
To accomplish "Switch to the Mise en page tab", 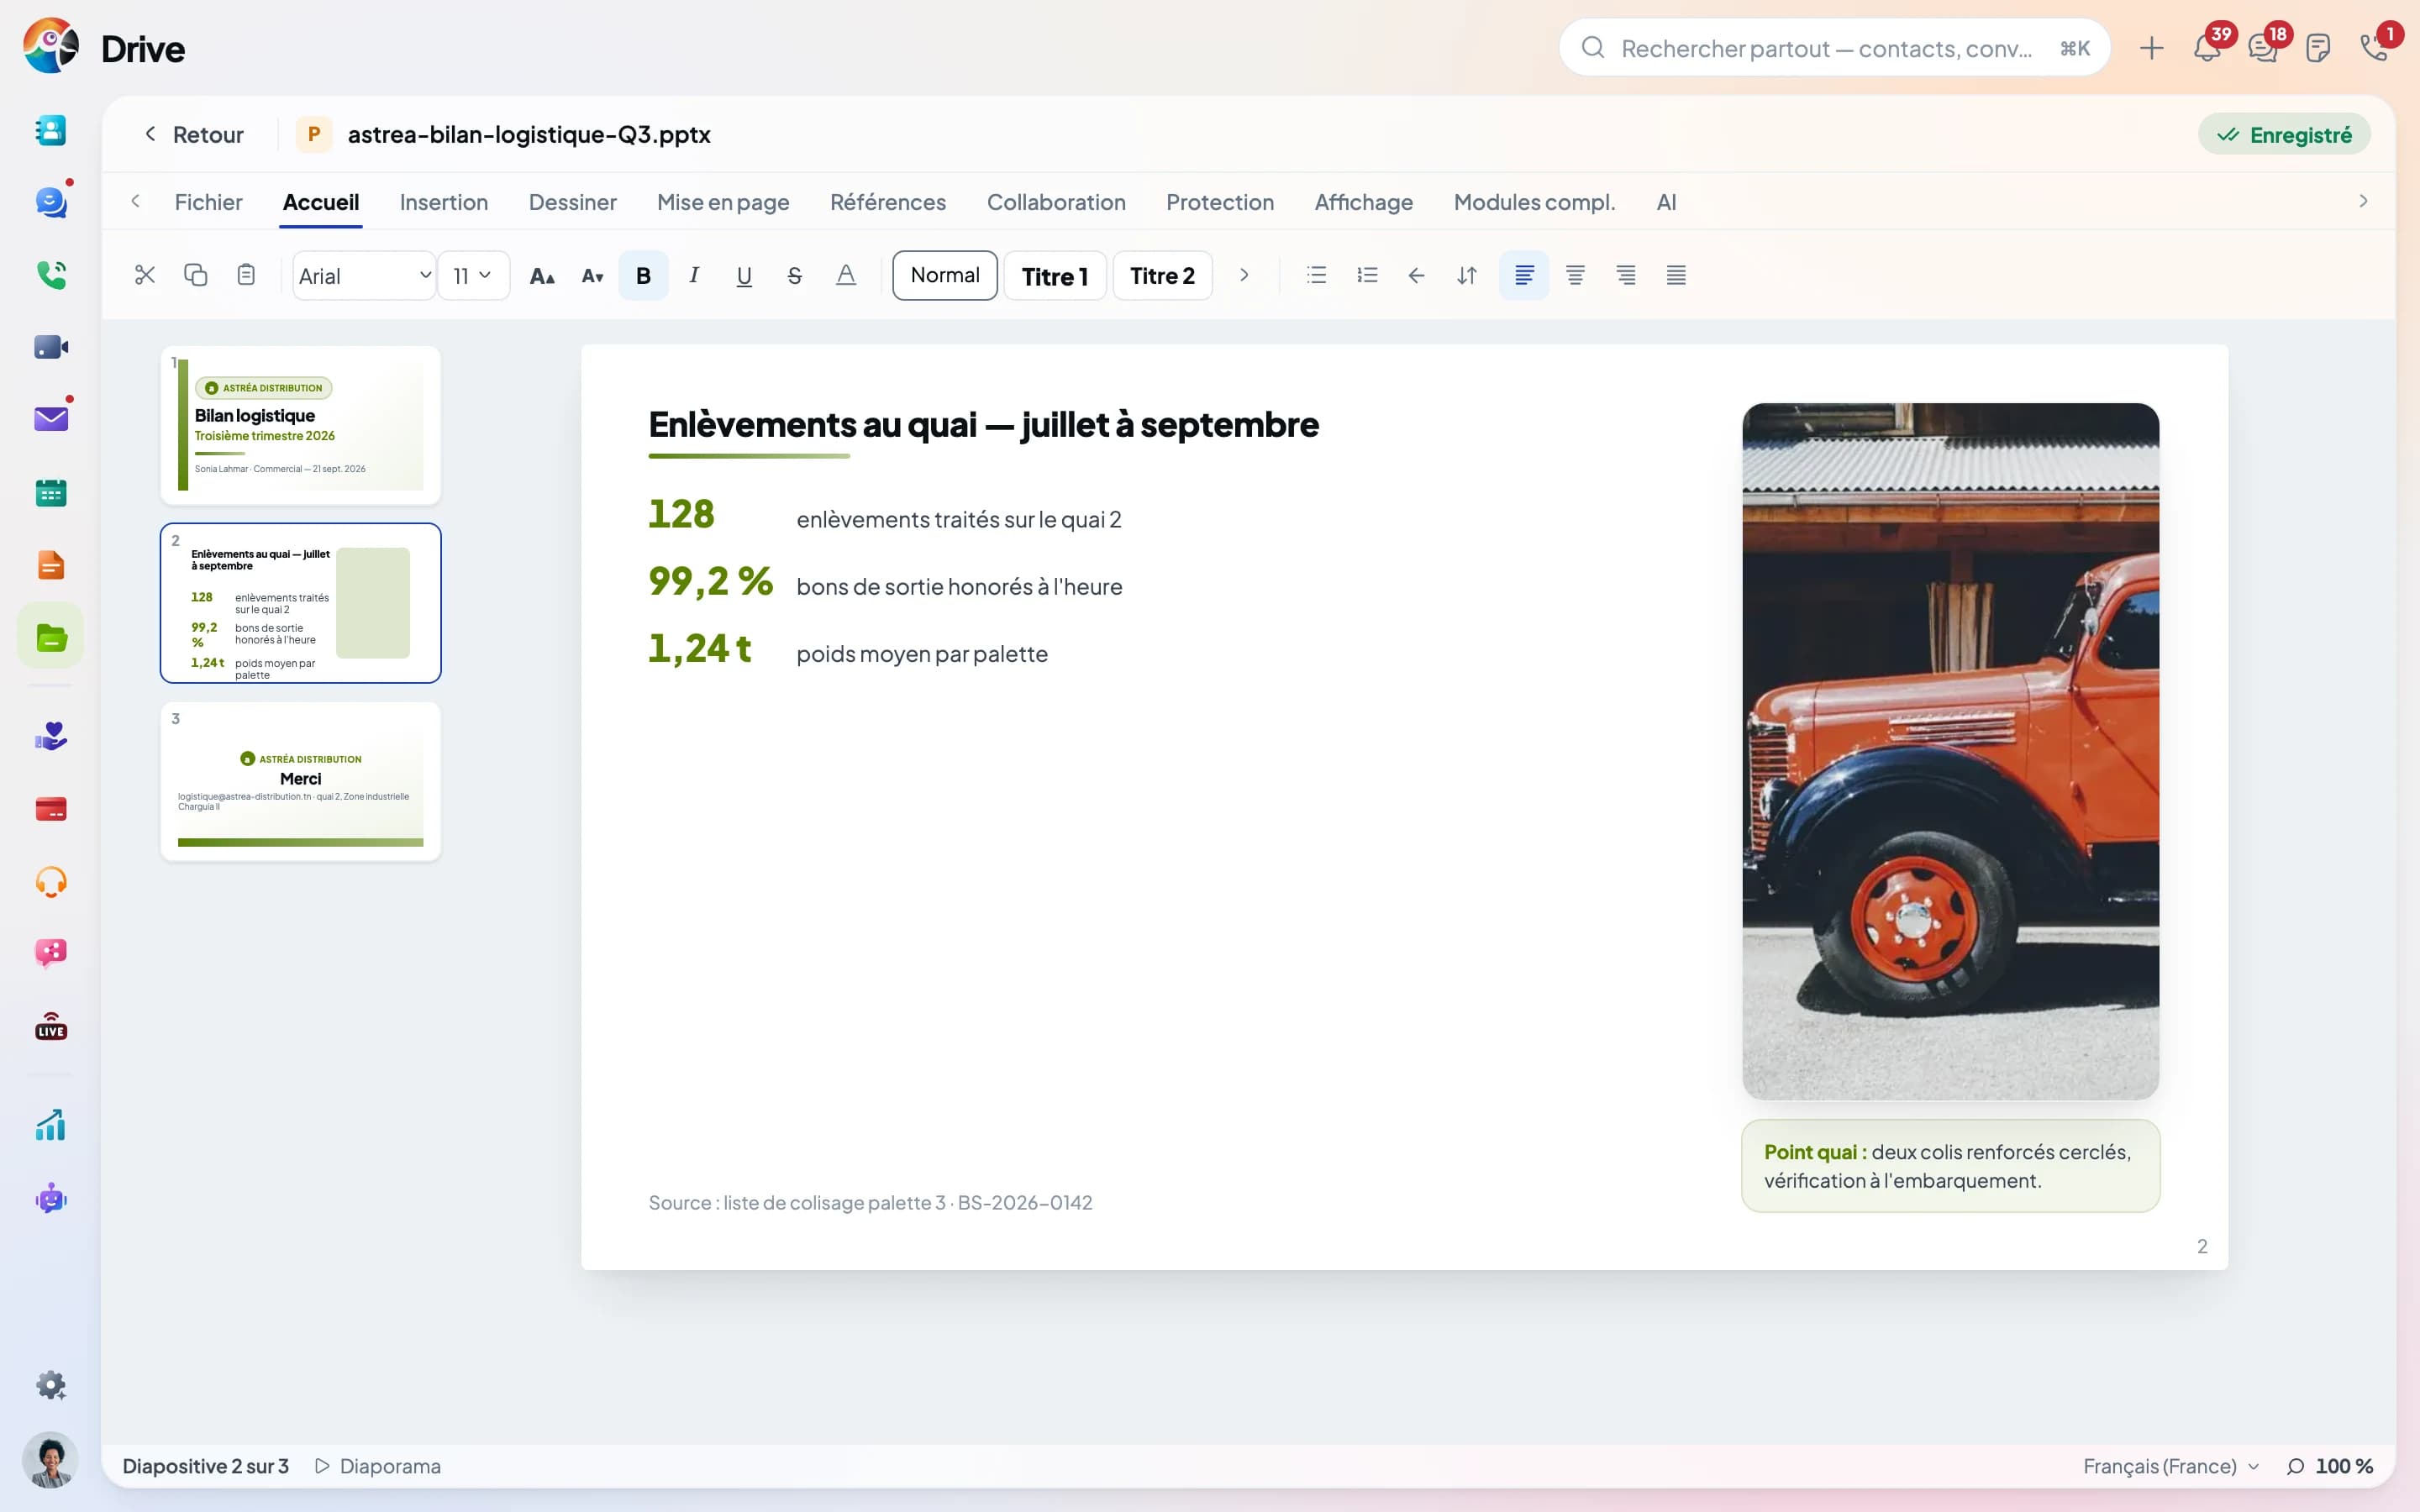I will click(x=723, y=202).
